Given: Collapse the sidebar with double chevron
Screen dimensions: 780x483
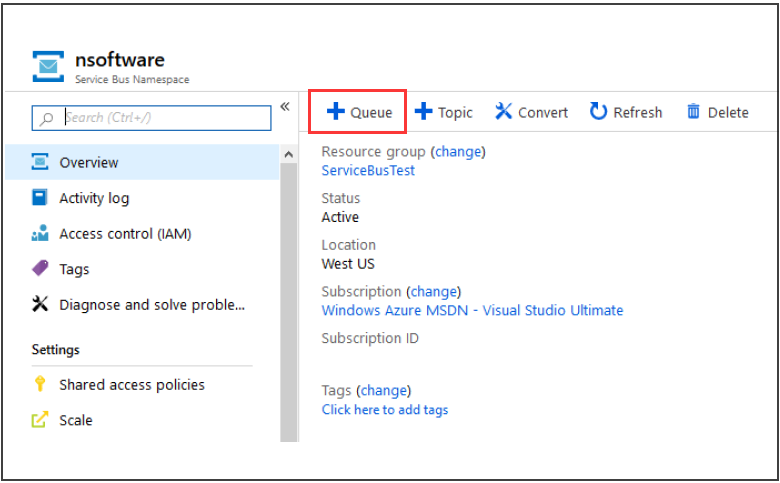Looking at the screenshot, I should click(x=285, y=106).
